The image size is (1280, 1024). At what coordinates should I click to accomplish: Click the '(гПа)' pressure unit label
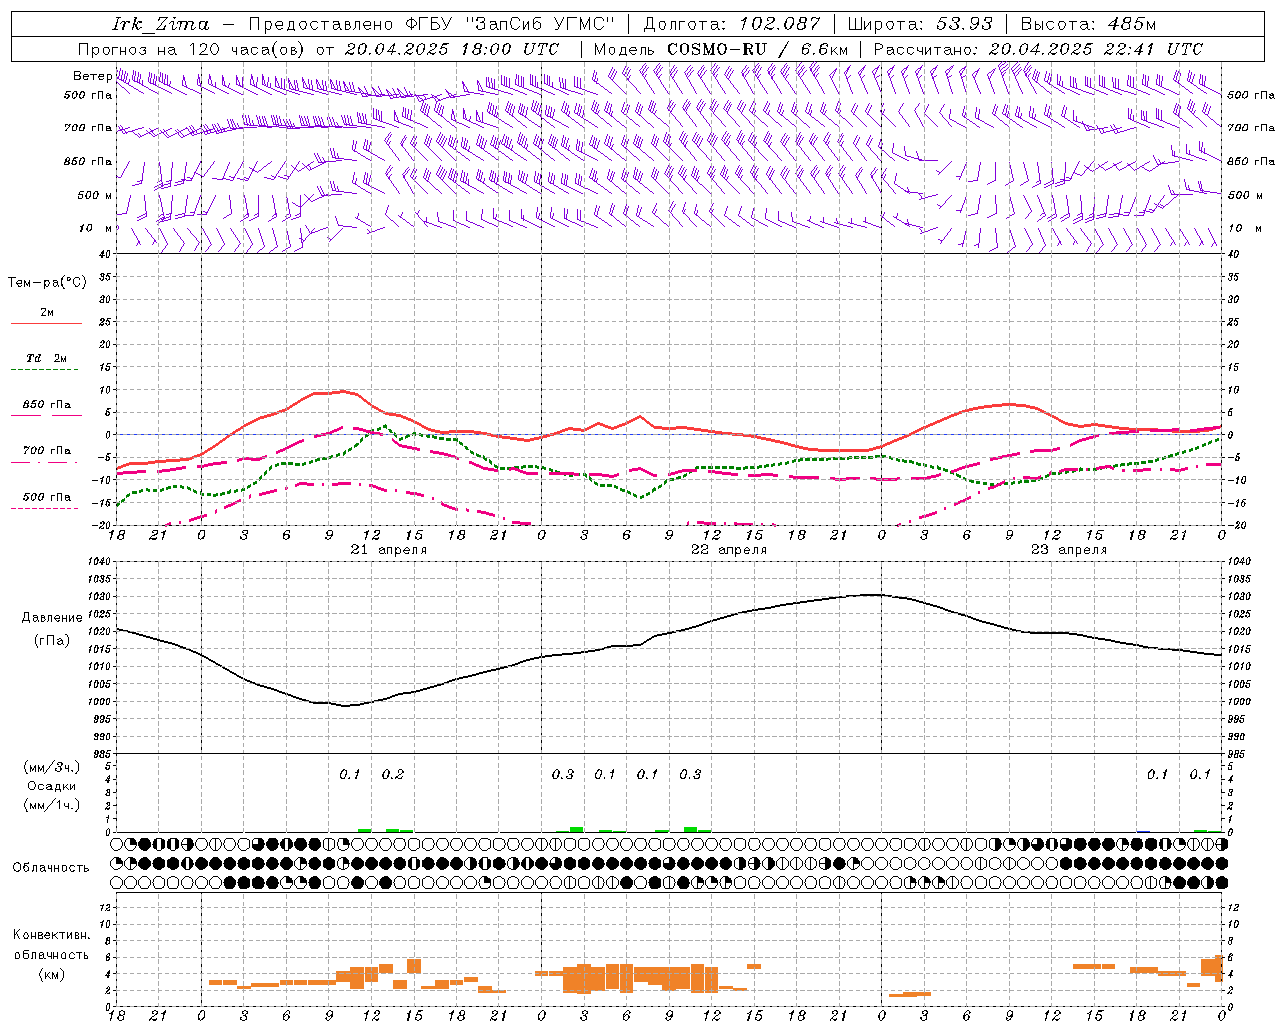point(51,640)
